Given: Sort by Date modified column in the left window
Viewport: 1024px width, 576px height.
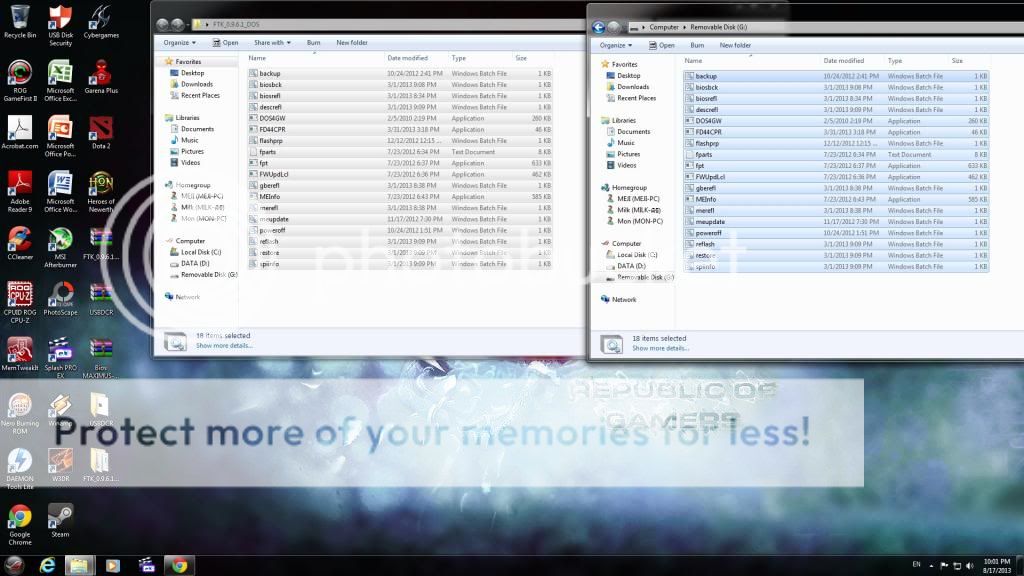Looking at the screenshot, I should 407,58.
